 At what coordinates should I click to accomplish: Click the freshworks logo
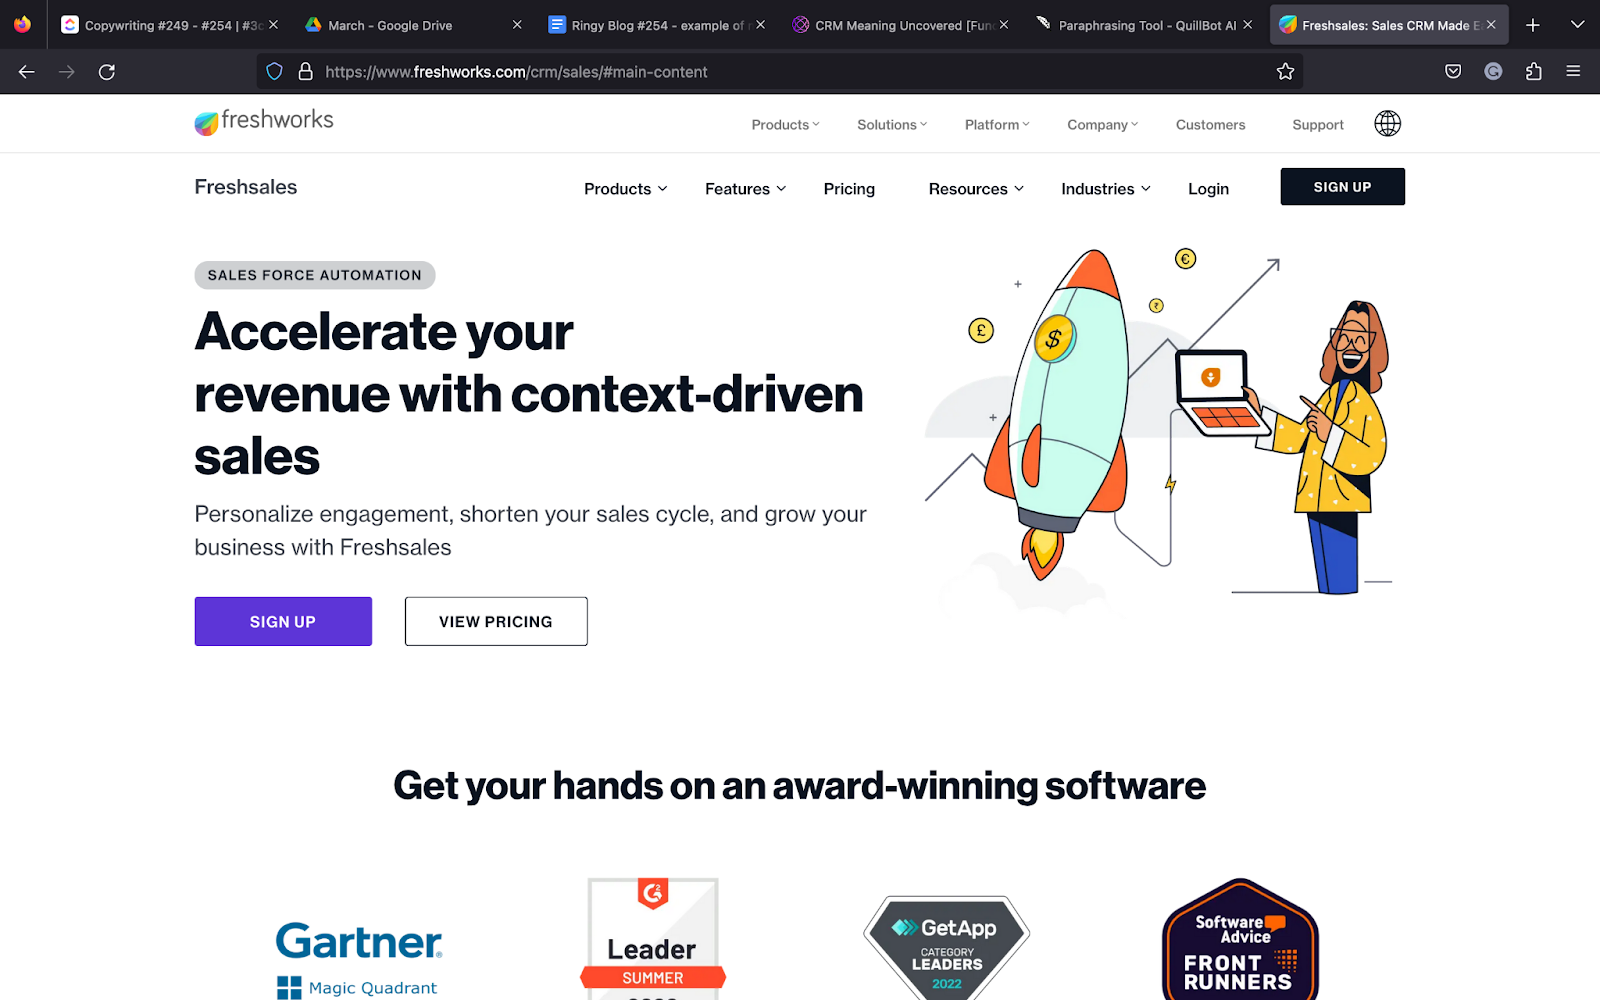[264, 122]
